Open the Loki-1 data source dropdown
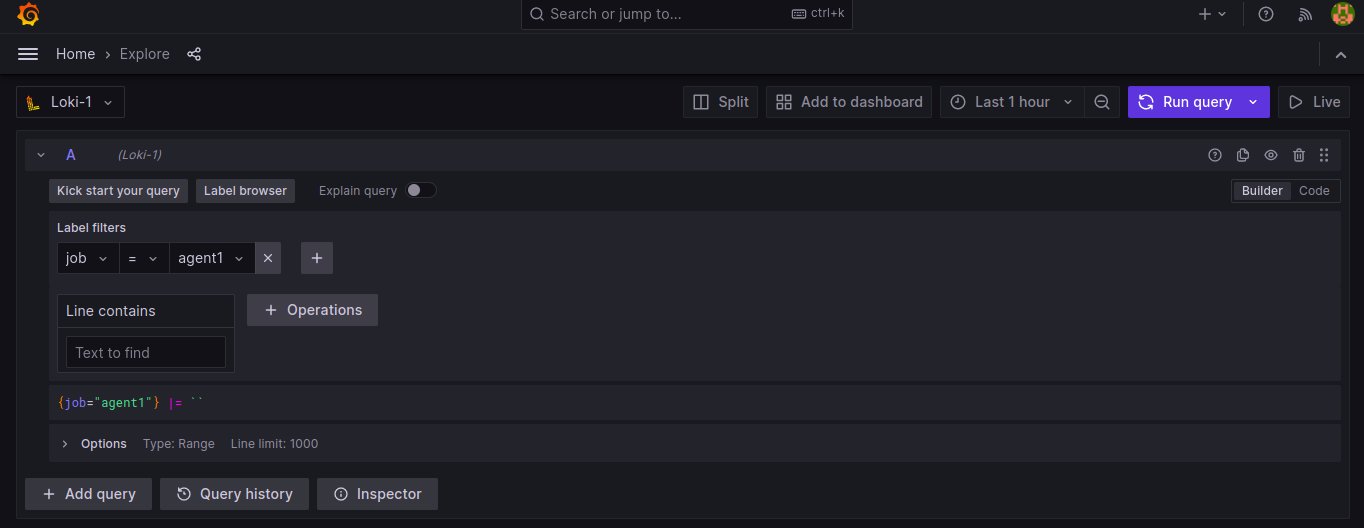This screenshot has height=528, width=1364. click(70, 102)
